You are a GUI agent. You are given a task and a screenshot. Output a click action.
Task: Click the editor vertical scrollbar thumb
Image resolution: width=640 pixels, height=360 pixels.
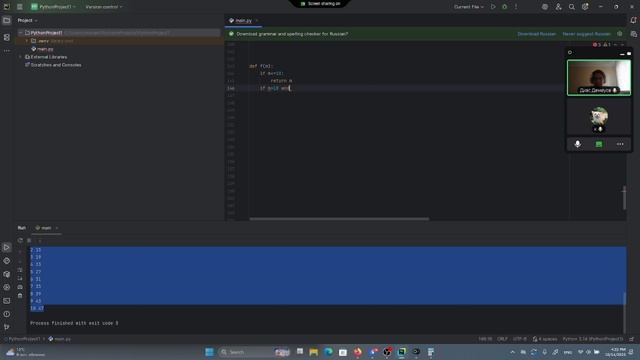tap(624, 198)
